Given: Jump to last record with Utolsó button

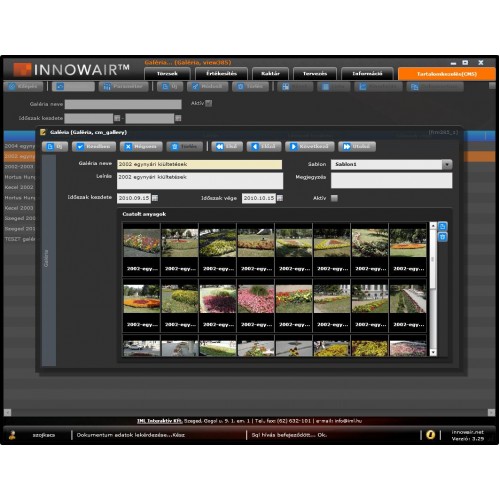Looking at the screenshot, I should click(x=357, y=147).
